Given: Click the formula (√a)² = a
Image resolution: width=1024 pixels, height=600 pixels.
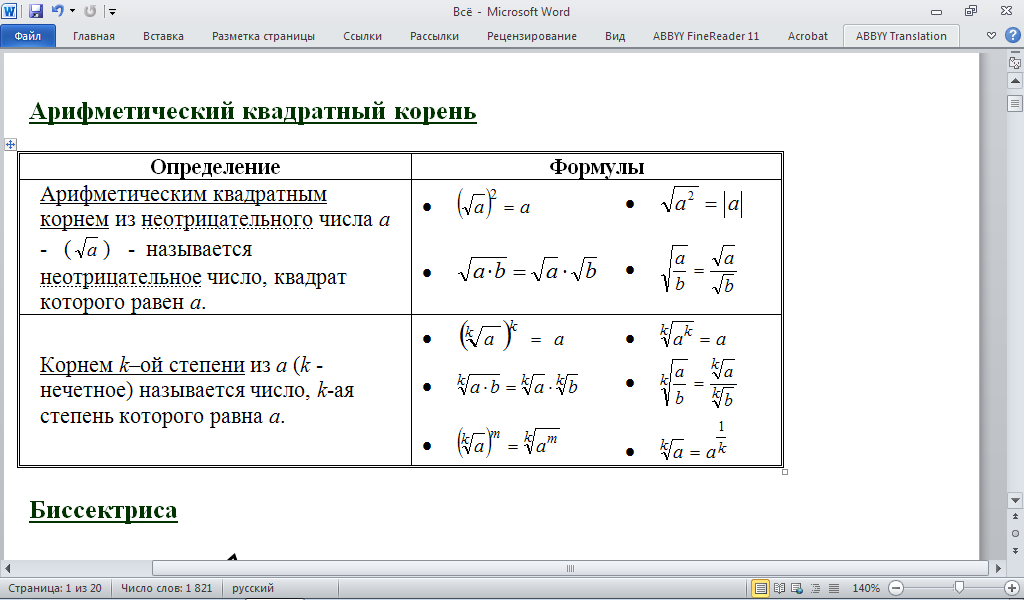Looking at the screenshot, I should click(493, 204).
